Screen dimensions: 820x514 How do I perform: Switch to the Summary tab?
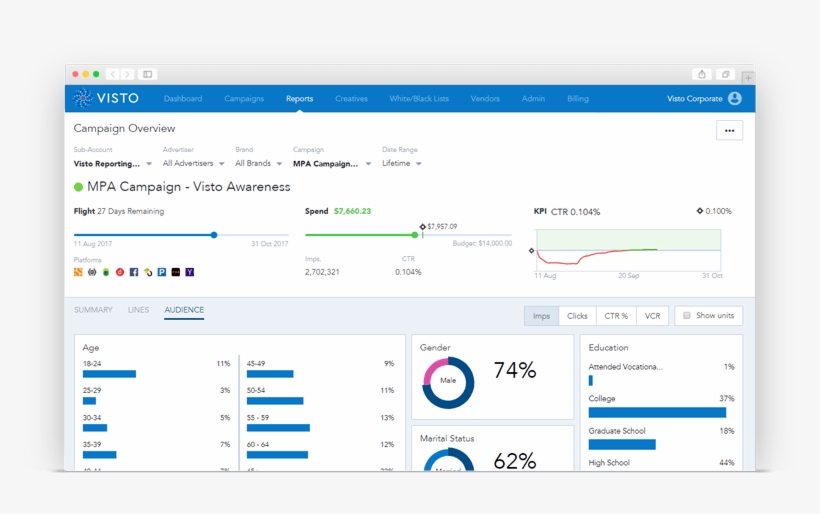[93, 310]
